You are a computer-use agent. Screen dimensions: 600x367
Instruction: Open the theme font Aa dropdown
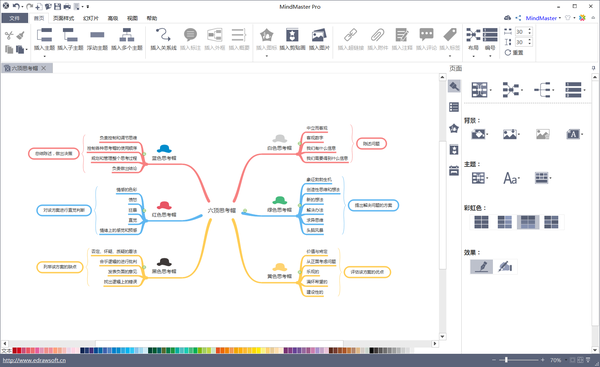click(x=512, y=178)
